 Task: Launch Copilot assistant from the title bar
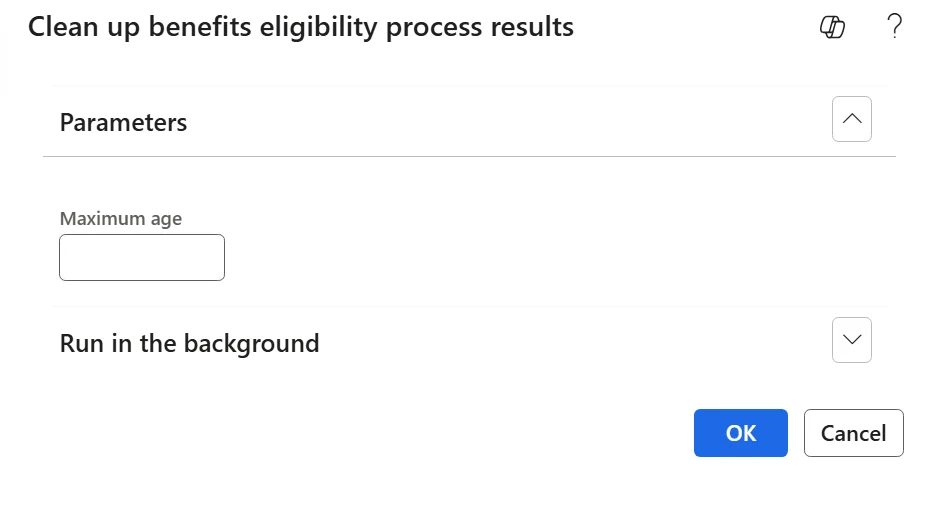point(832,27)
